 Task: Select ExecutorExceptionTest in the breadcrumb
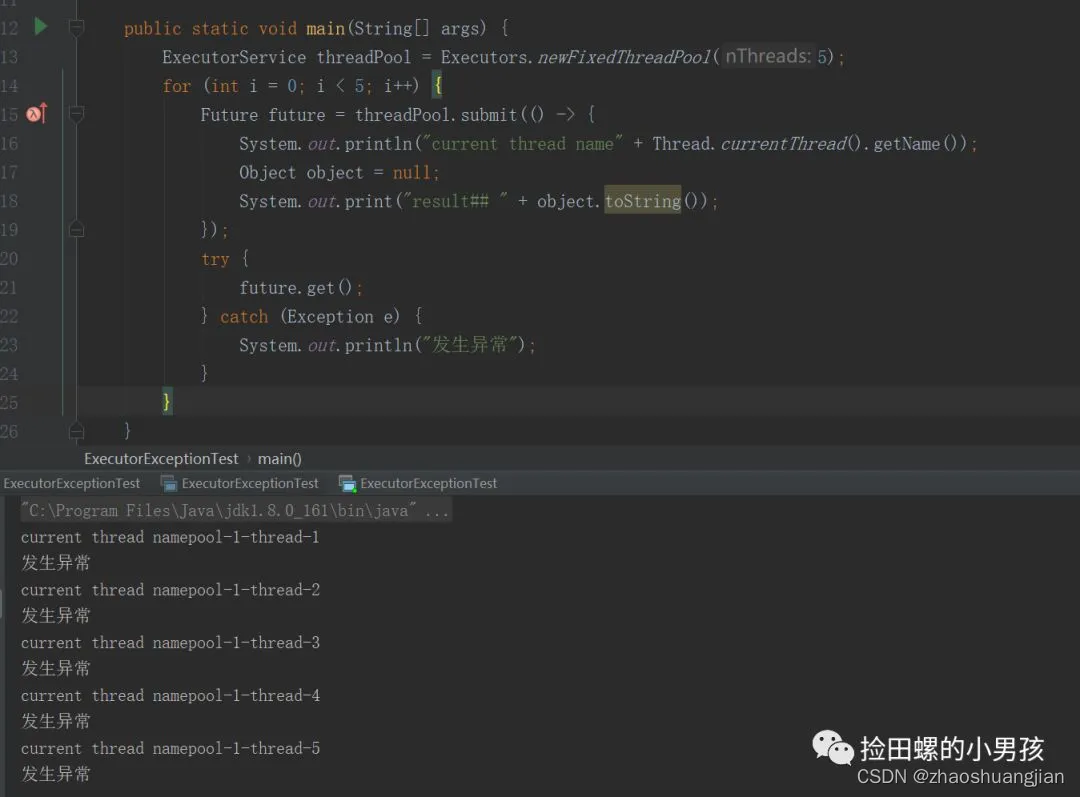pyautogui.click(x=161, y=459)
